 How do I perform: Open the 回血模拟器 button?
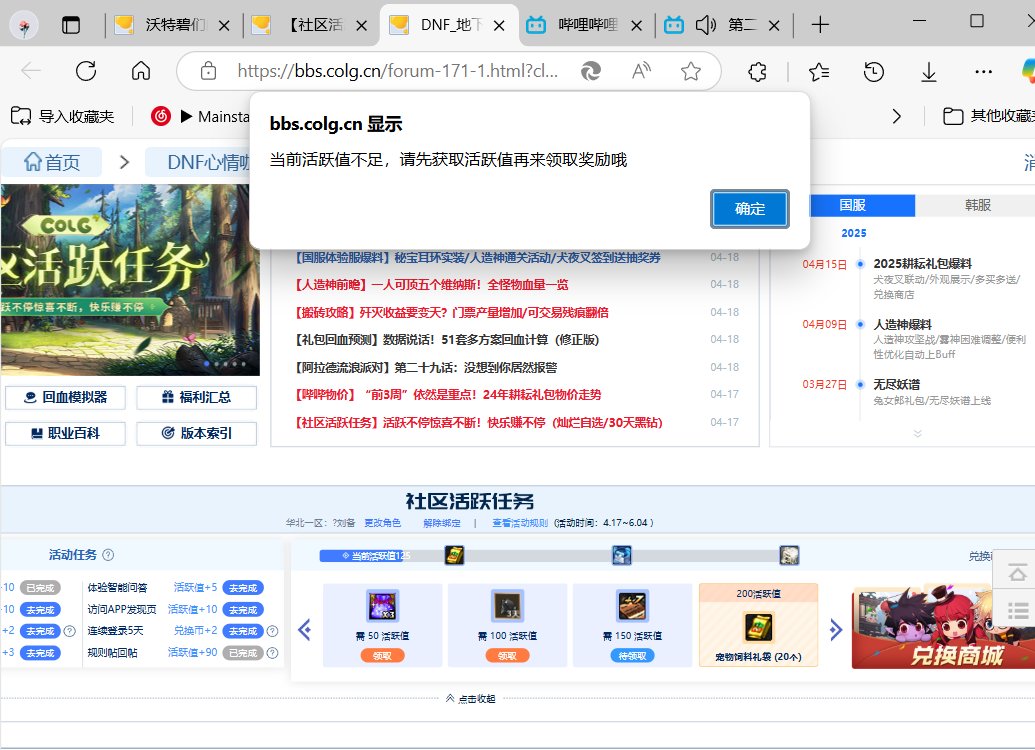pos(65,397)
